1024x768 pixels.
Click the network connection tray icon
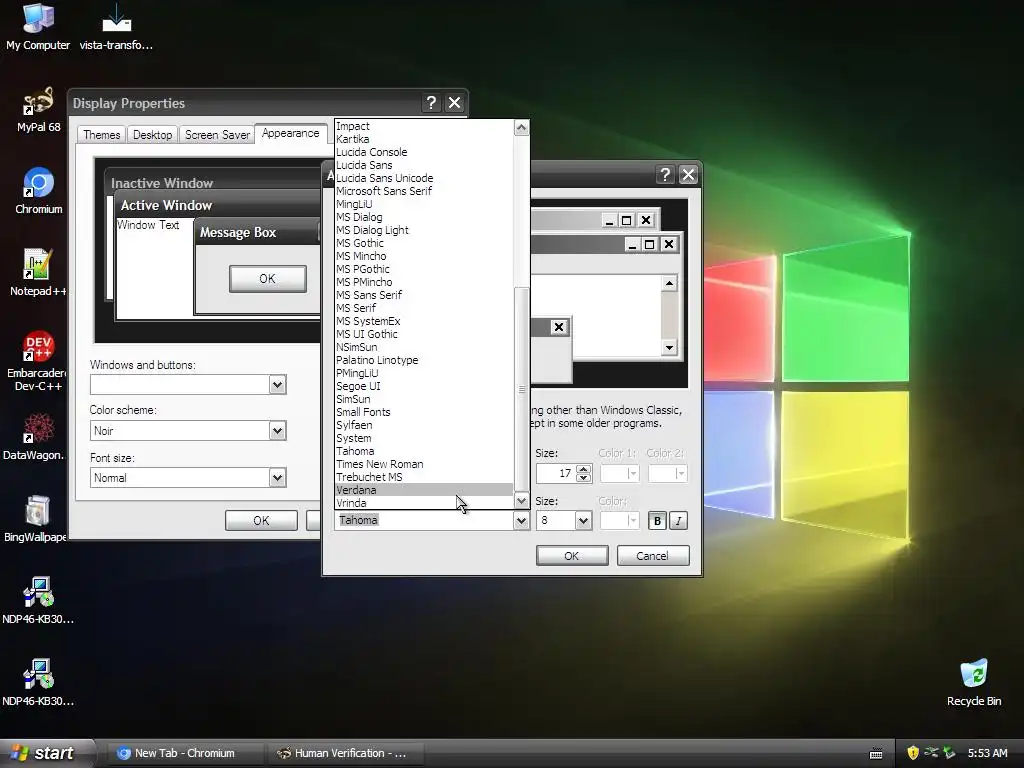(x=931, y=753)
